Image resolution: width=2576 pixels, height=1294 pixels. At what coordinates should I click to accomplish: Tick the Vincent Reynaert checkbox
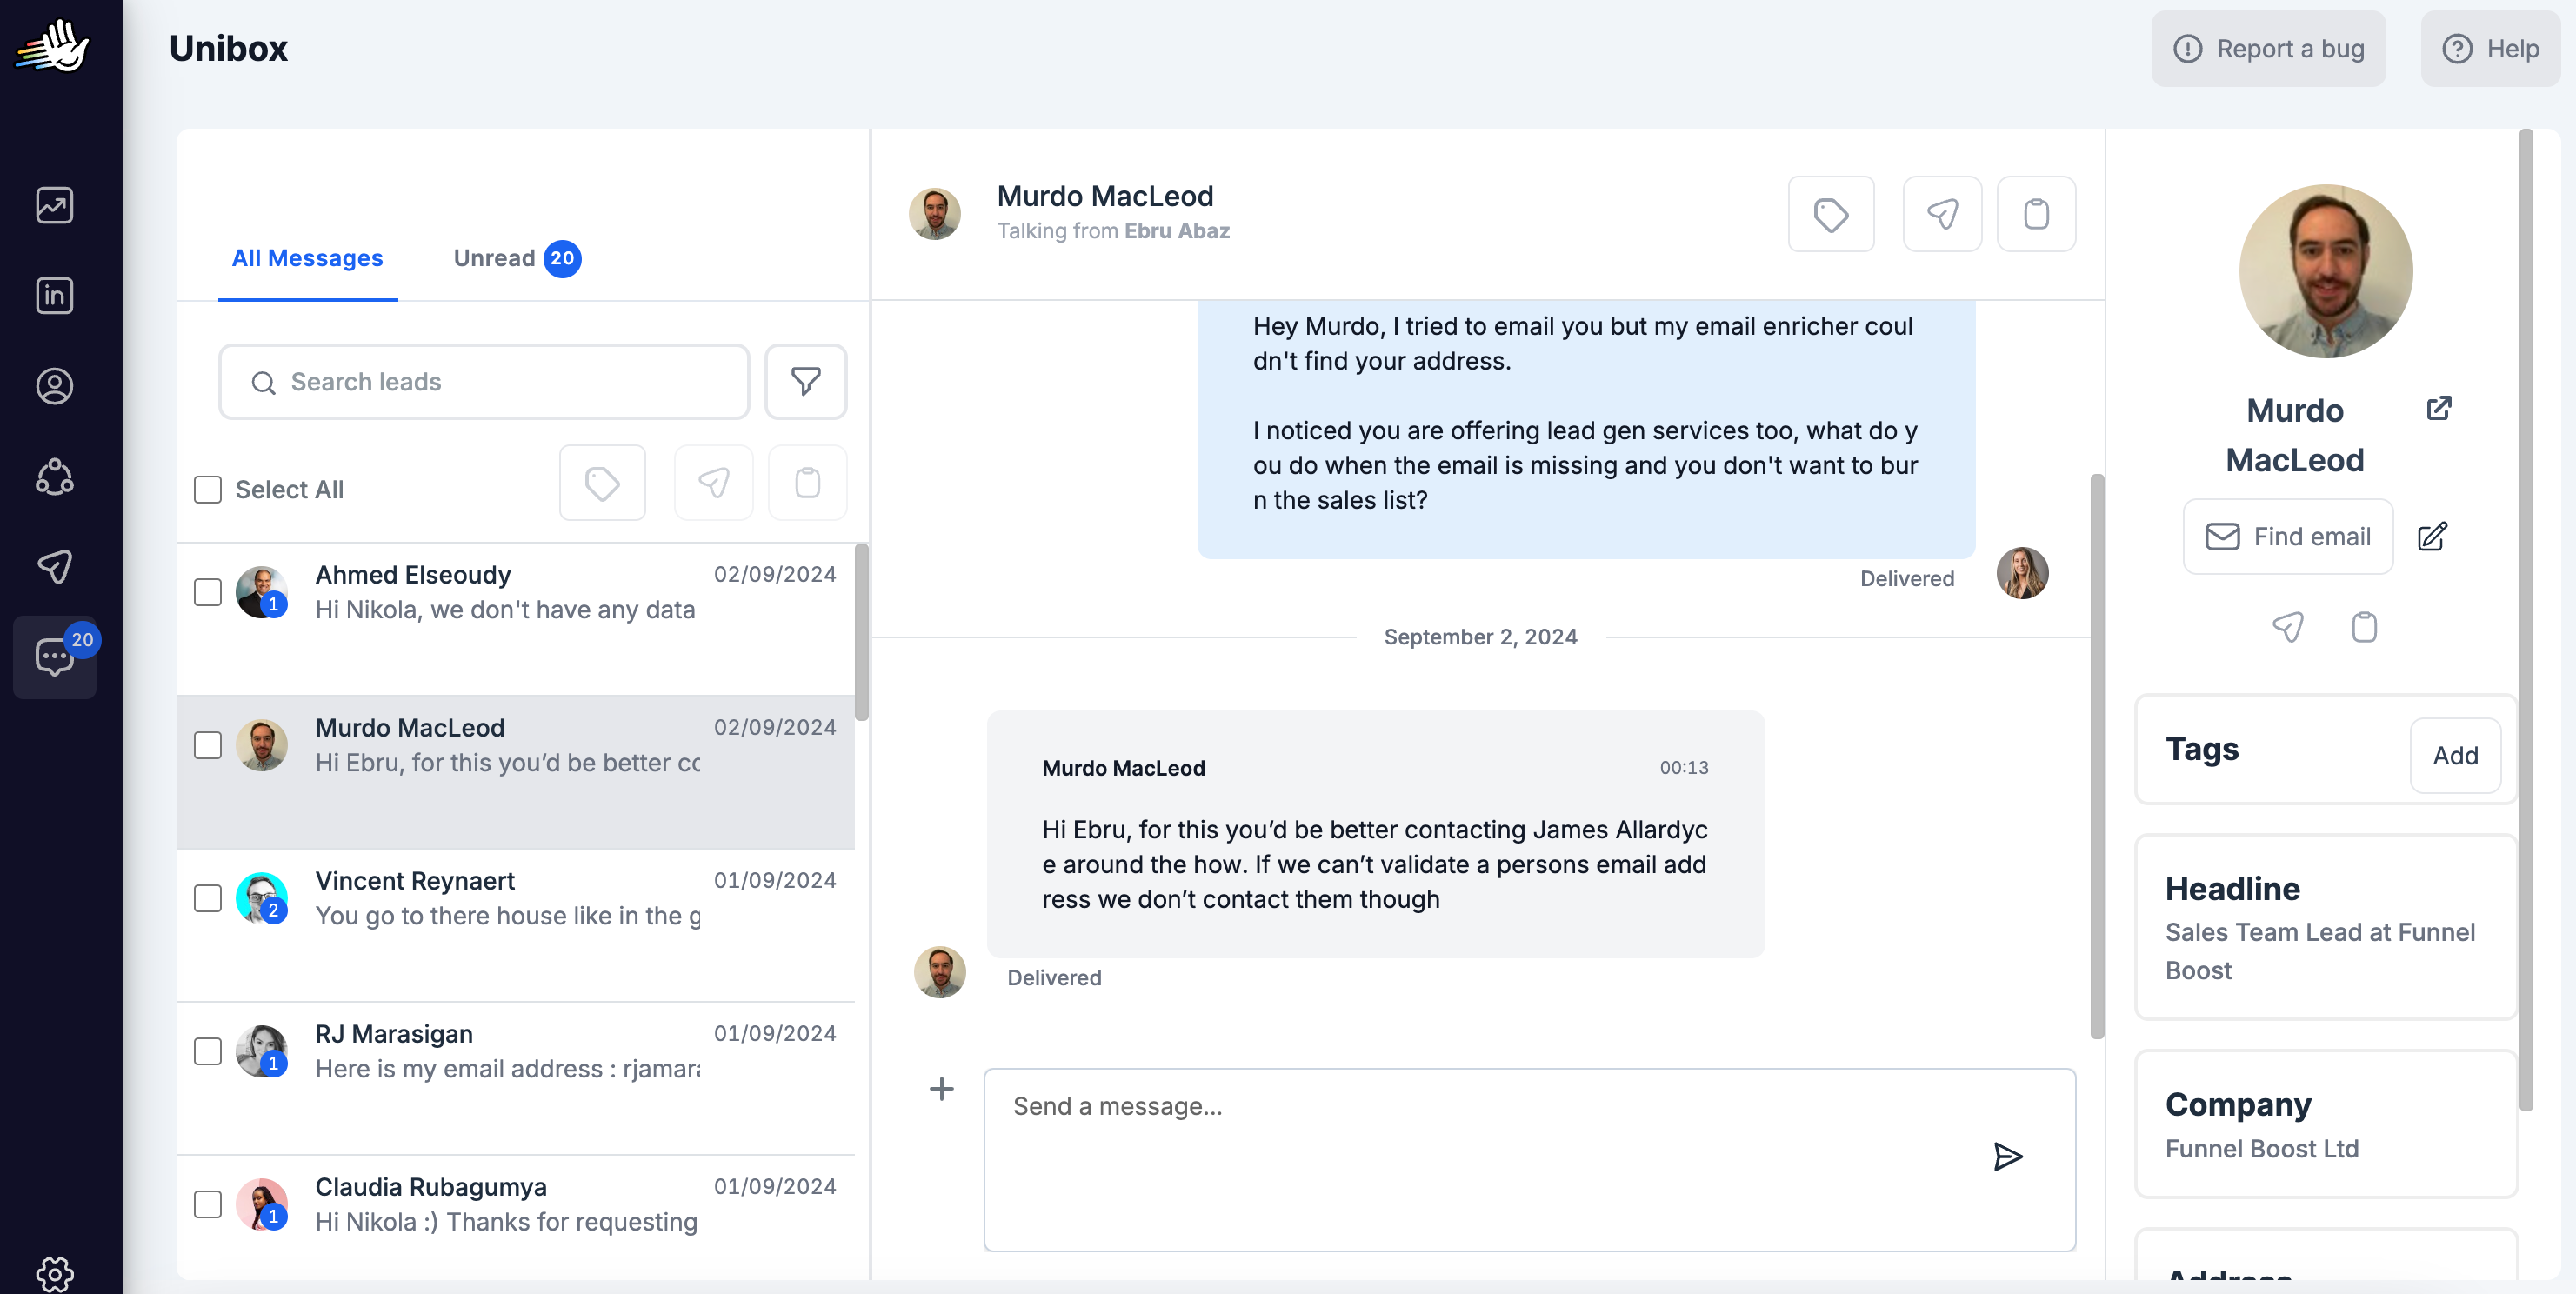[207, 898]
